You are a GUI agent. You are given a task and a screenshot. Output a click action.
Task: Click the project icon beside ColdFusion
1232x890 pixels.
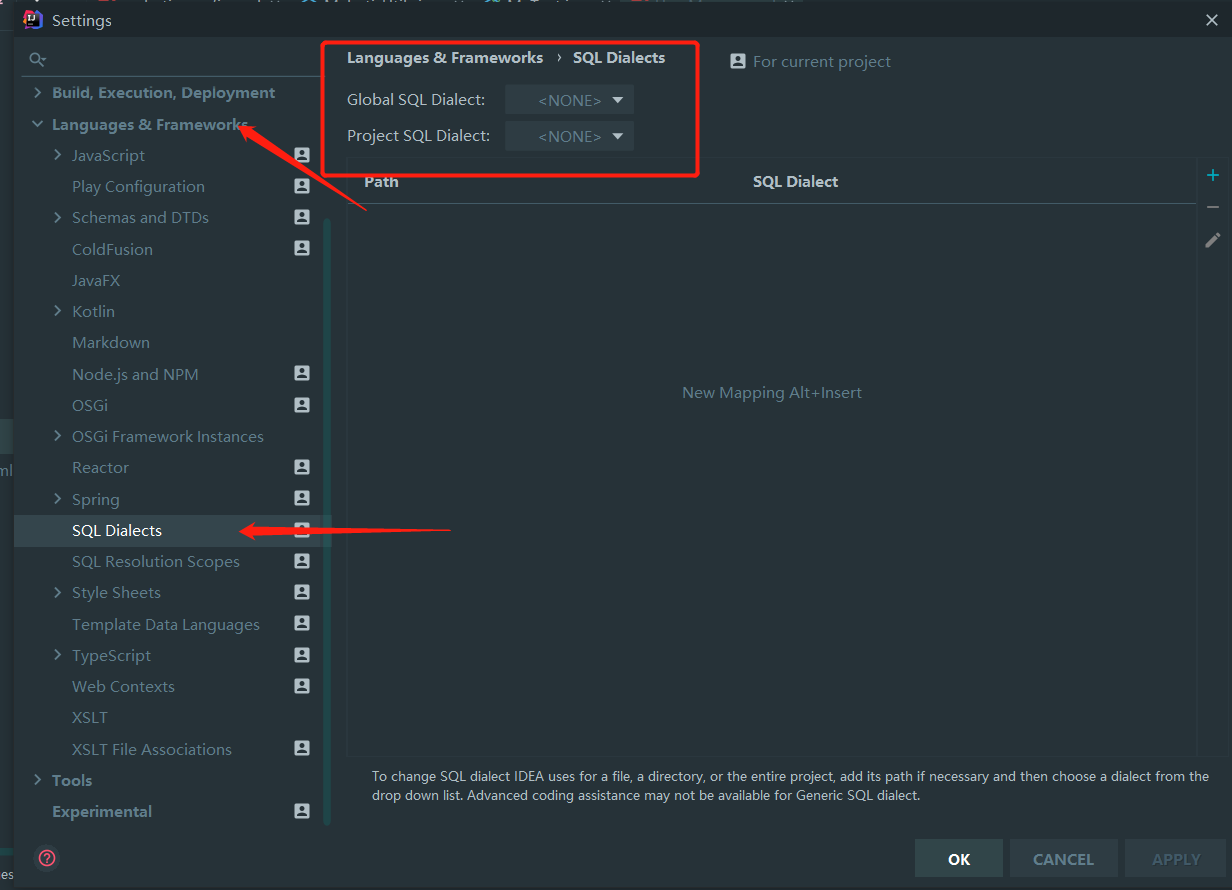(x=302, y=248)
